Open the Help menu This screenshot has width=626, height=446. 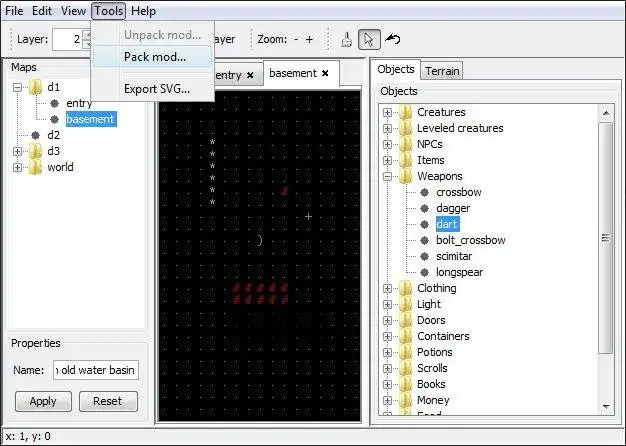(x=143, y=11)
